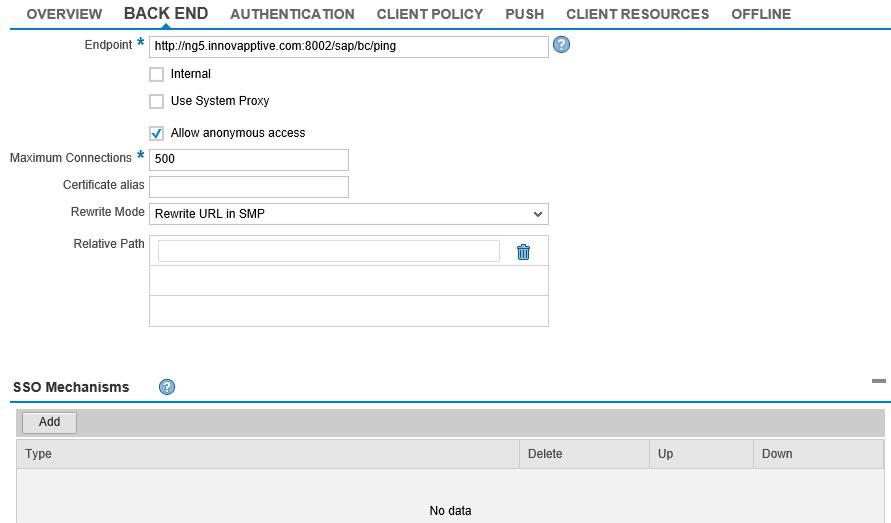
Task: Switch to the Overview tab
Action: tap(64, 14)
